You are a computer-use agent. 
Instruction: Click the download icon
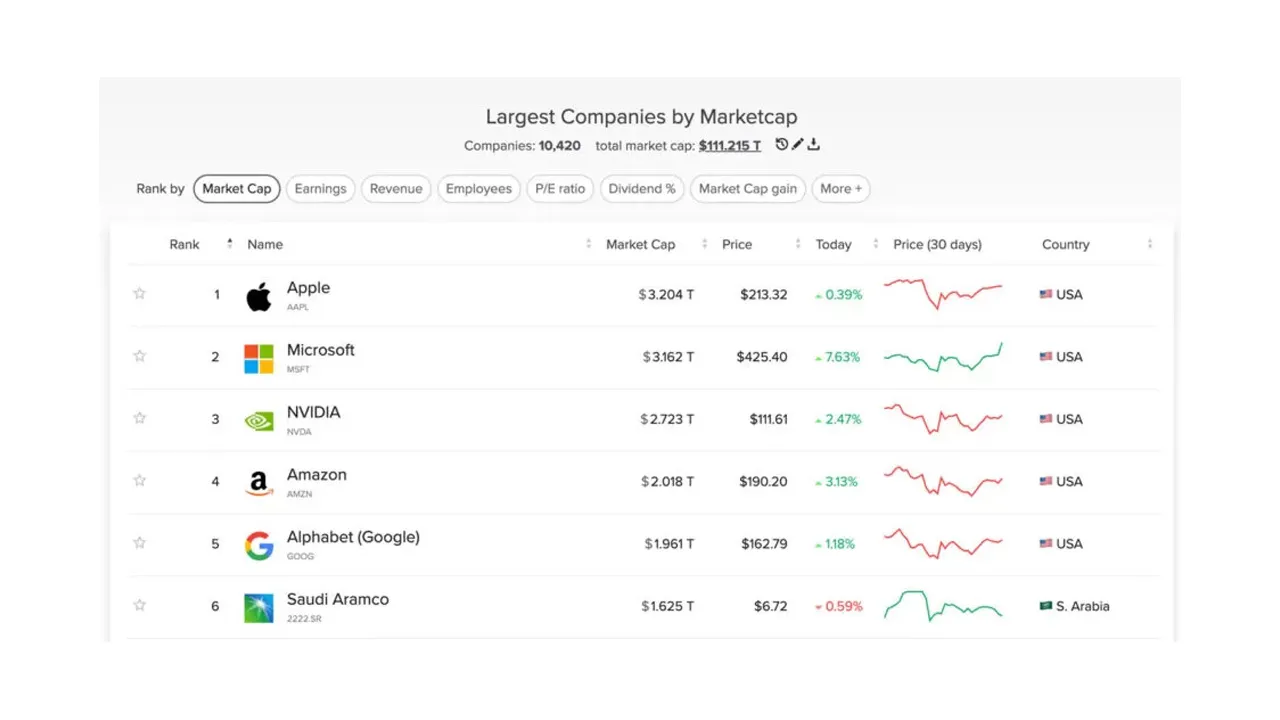814,145
